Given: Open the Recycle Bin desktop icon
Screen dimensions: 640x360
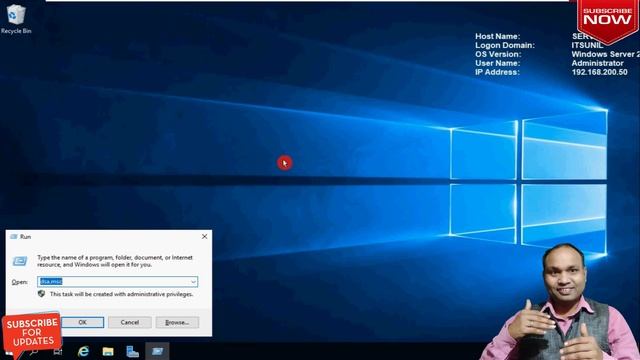Looking at the screenshot, I should (x=16, y=19).
